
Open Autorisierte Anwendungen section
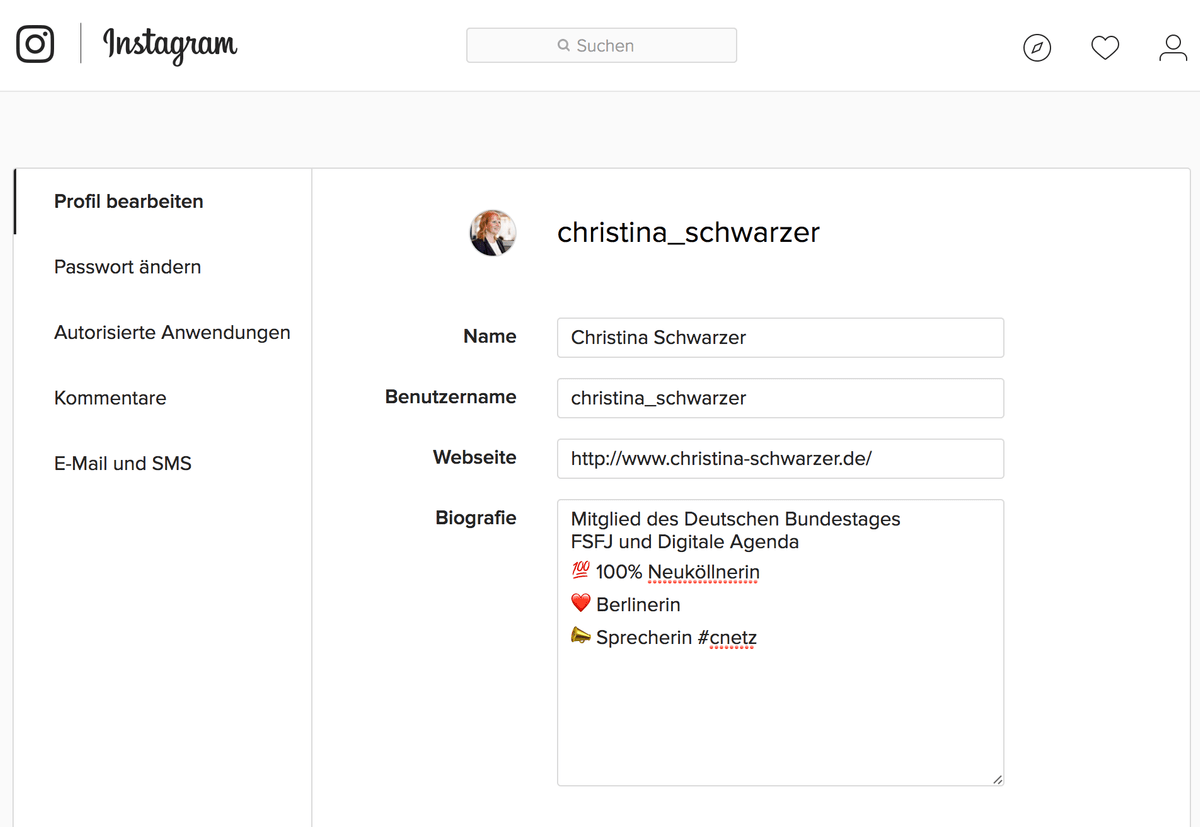point(172,332)
